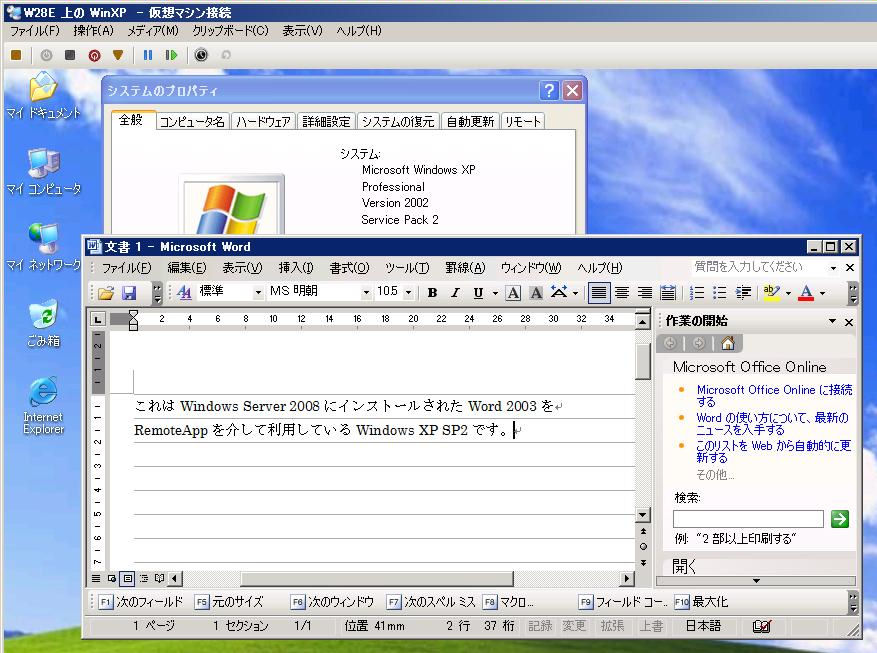Select the マイ コンピュータ desktop icon
Screen dimensions: 877x653
click(43, 172)
